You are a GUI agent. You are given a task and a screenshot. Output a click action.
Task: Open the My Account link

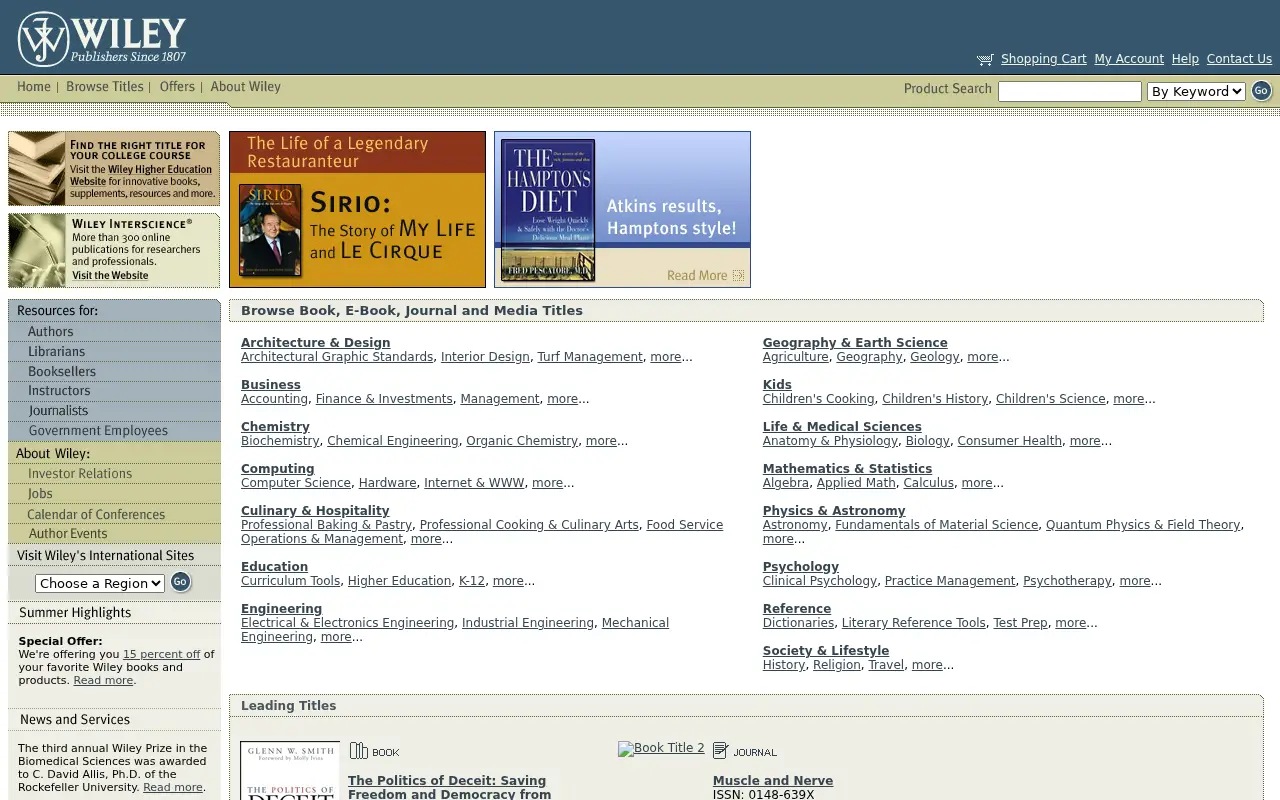1129,59
